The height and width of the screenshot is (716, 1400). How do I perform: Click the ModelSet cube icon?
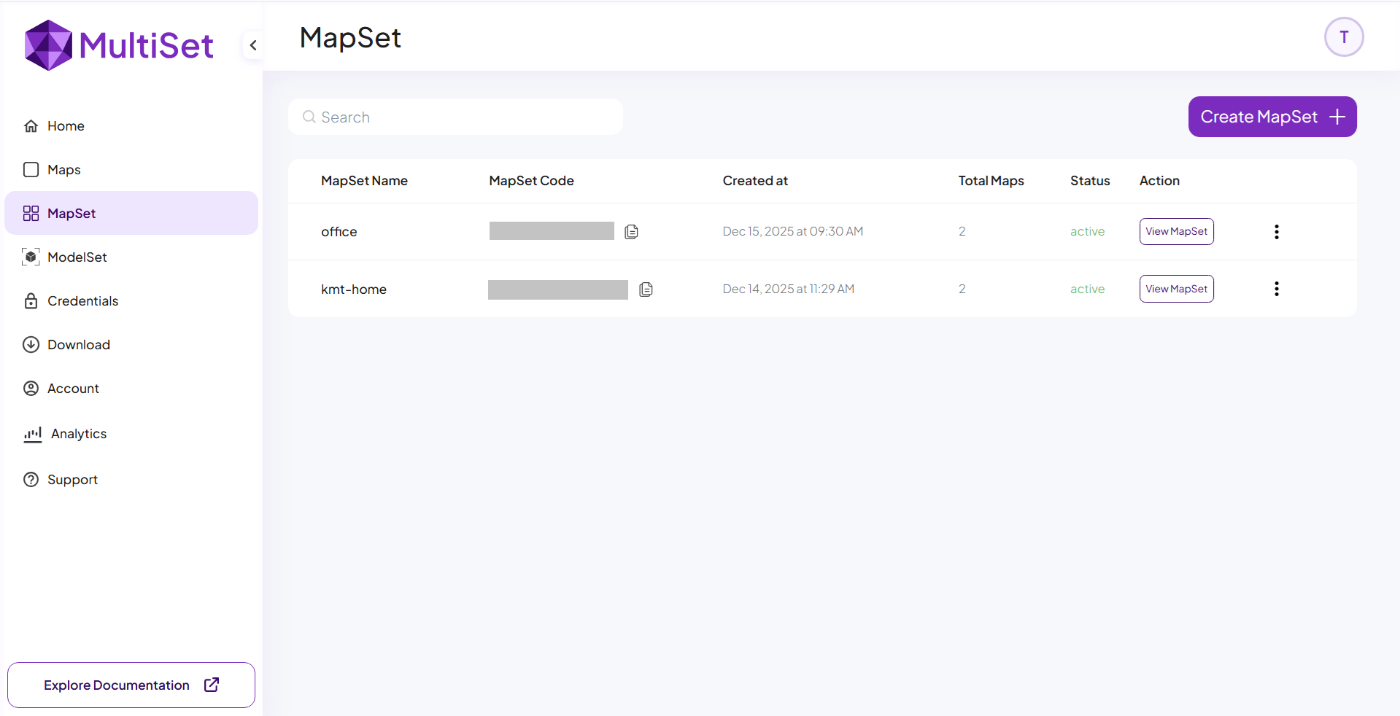31,257
